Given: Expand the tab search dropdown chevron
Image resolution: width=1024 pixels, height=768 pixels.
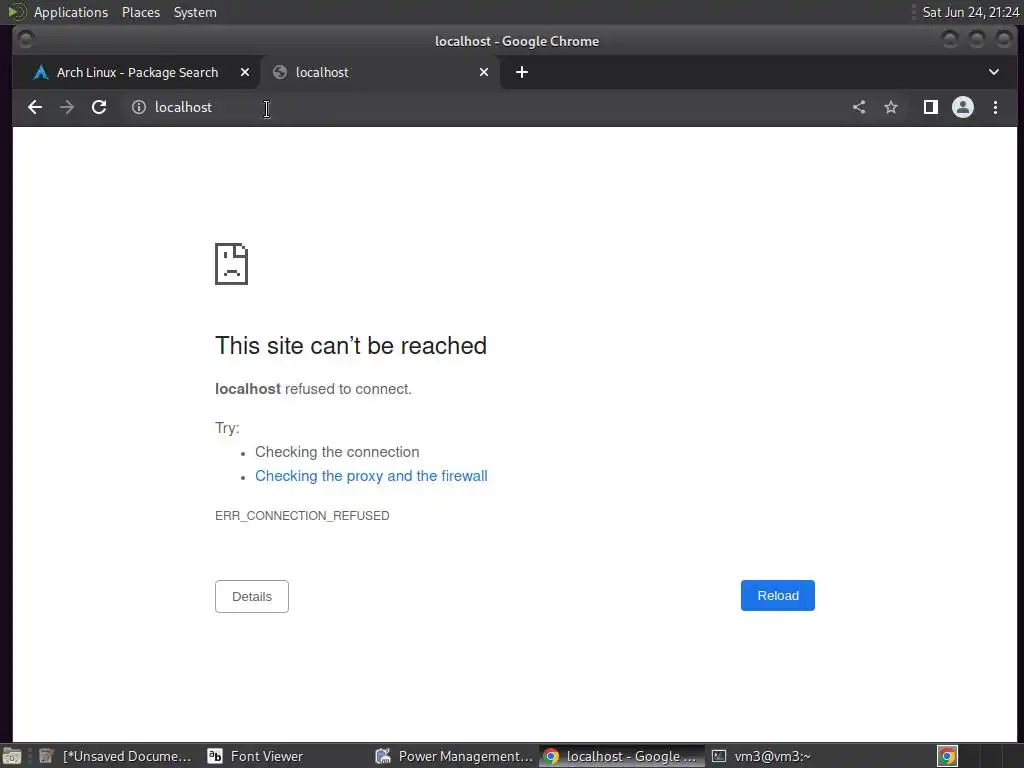Looking at the screenshot, I should point(993,72).
